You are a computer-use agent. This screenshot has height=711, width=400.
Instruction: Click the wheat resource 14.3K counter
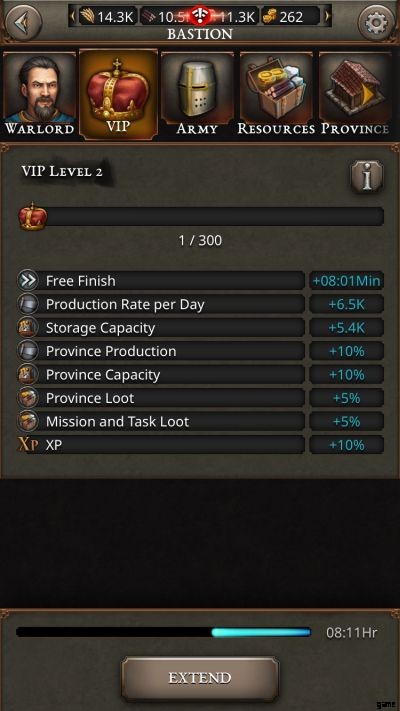[107, 17]
